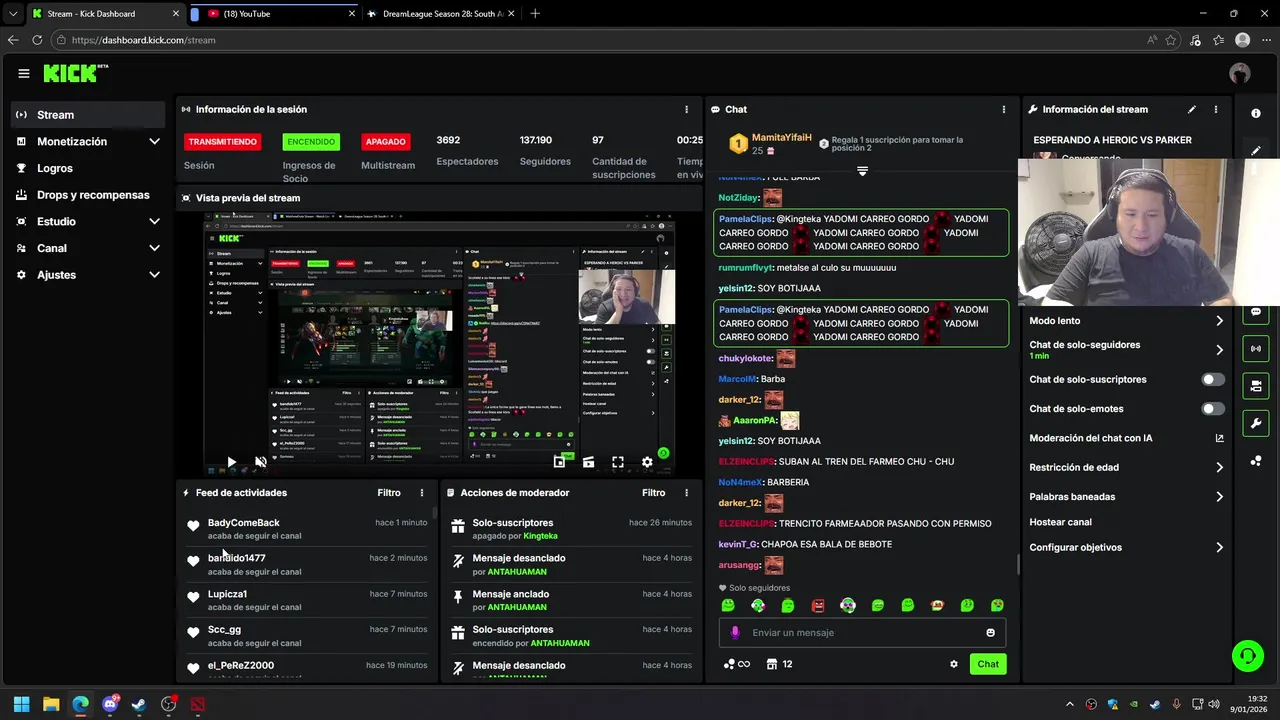
Task: Unmute the stream preview audio
Action: [x=261, y=462]
